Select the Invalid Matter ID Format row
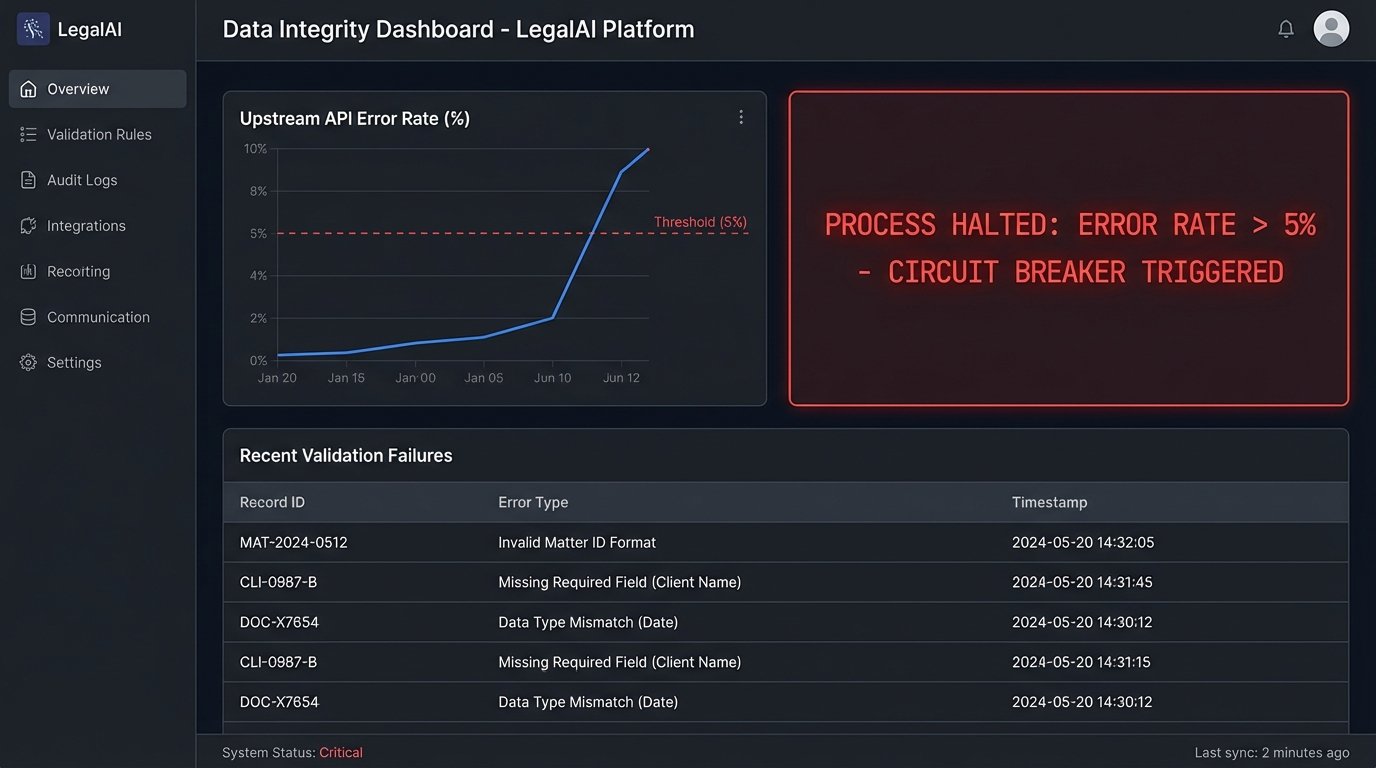 tap(577, 542)
